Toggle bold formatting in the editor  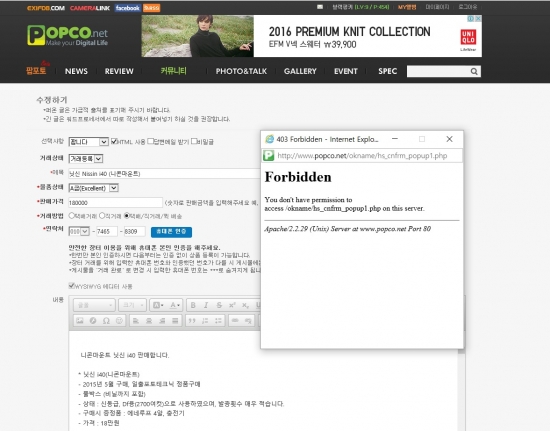pos(193,305)
